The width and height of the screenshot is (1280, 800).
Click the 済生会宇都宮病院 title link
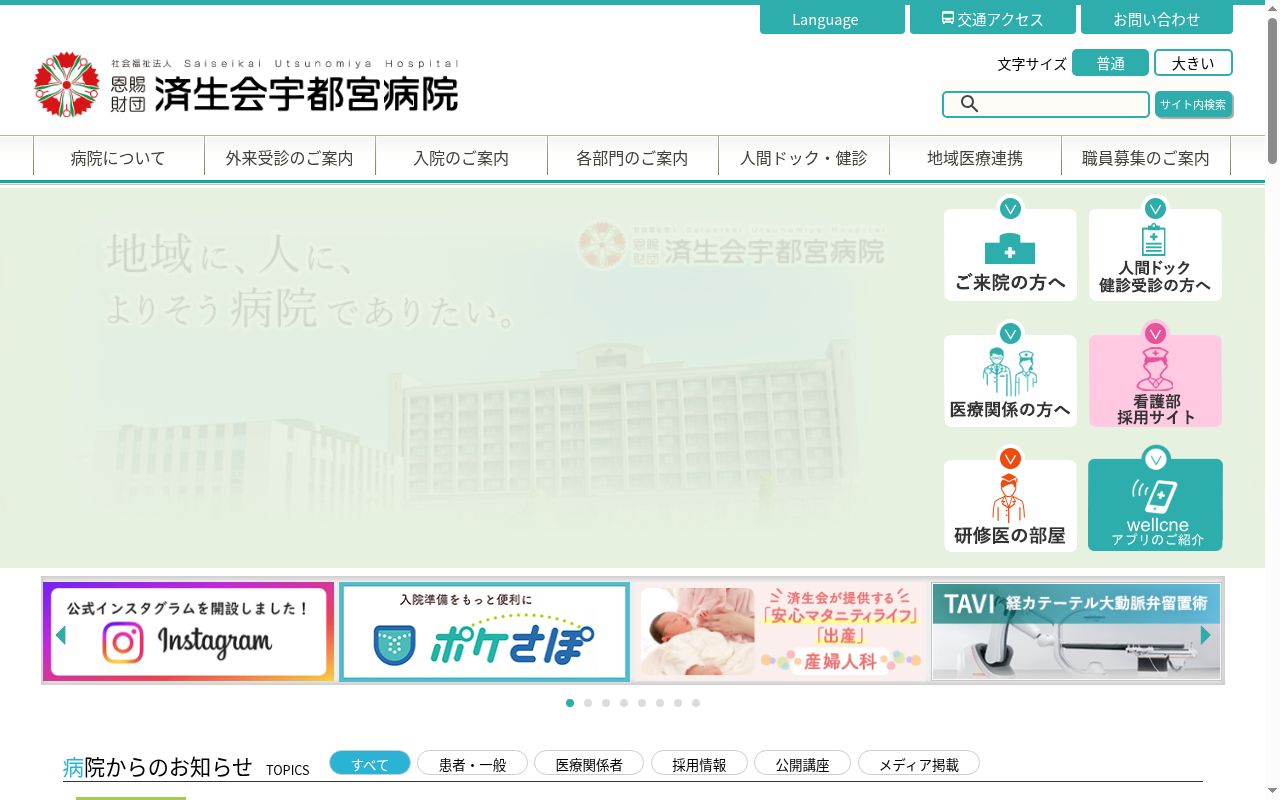coord(306,93)
